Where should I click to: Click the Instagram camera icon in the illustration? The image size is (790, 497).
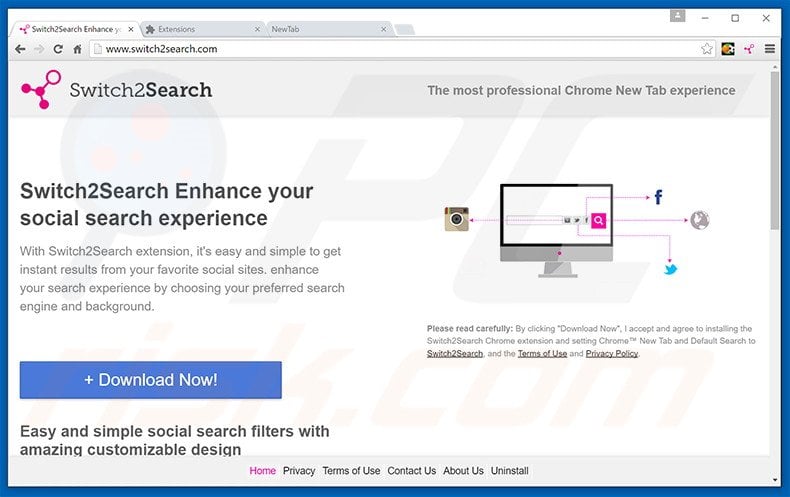tap(456, 219)
